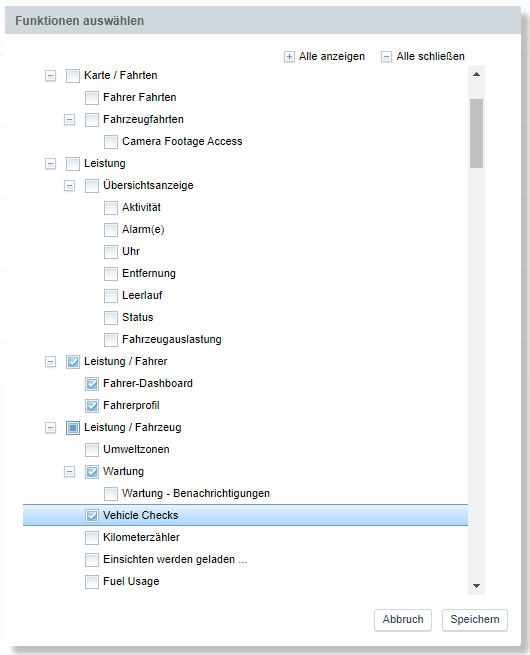Select the Fahrer-Dashboard tree label
Screen dimensions: 530x655
[x=148, y=383]
